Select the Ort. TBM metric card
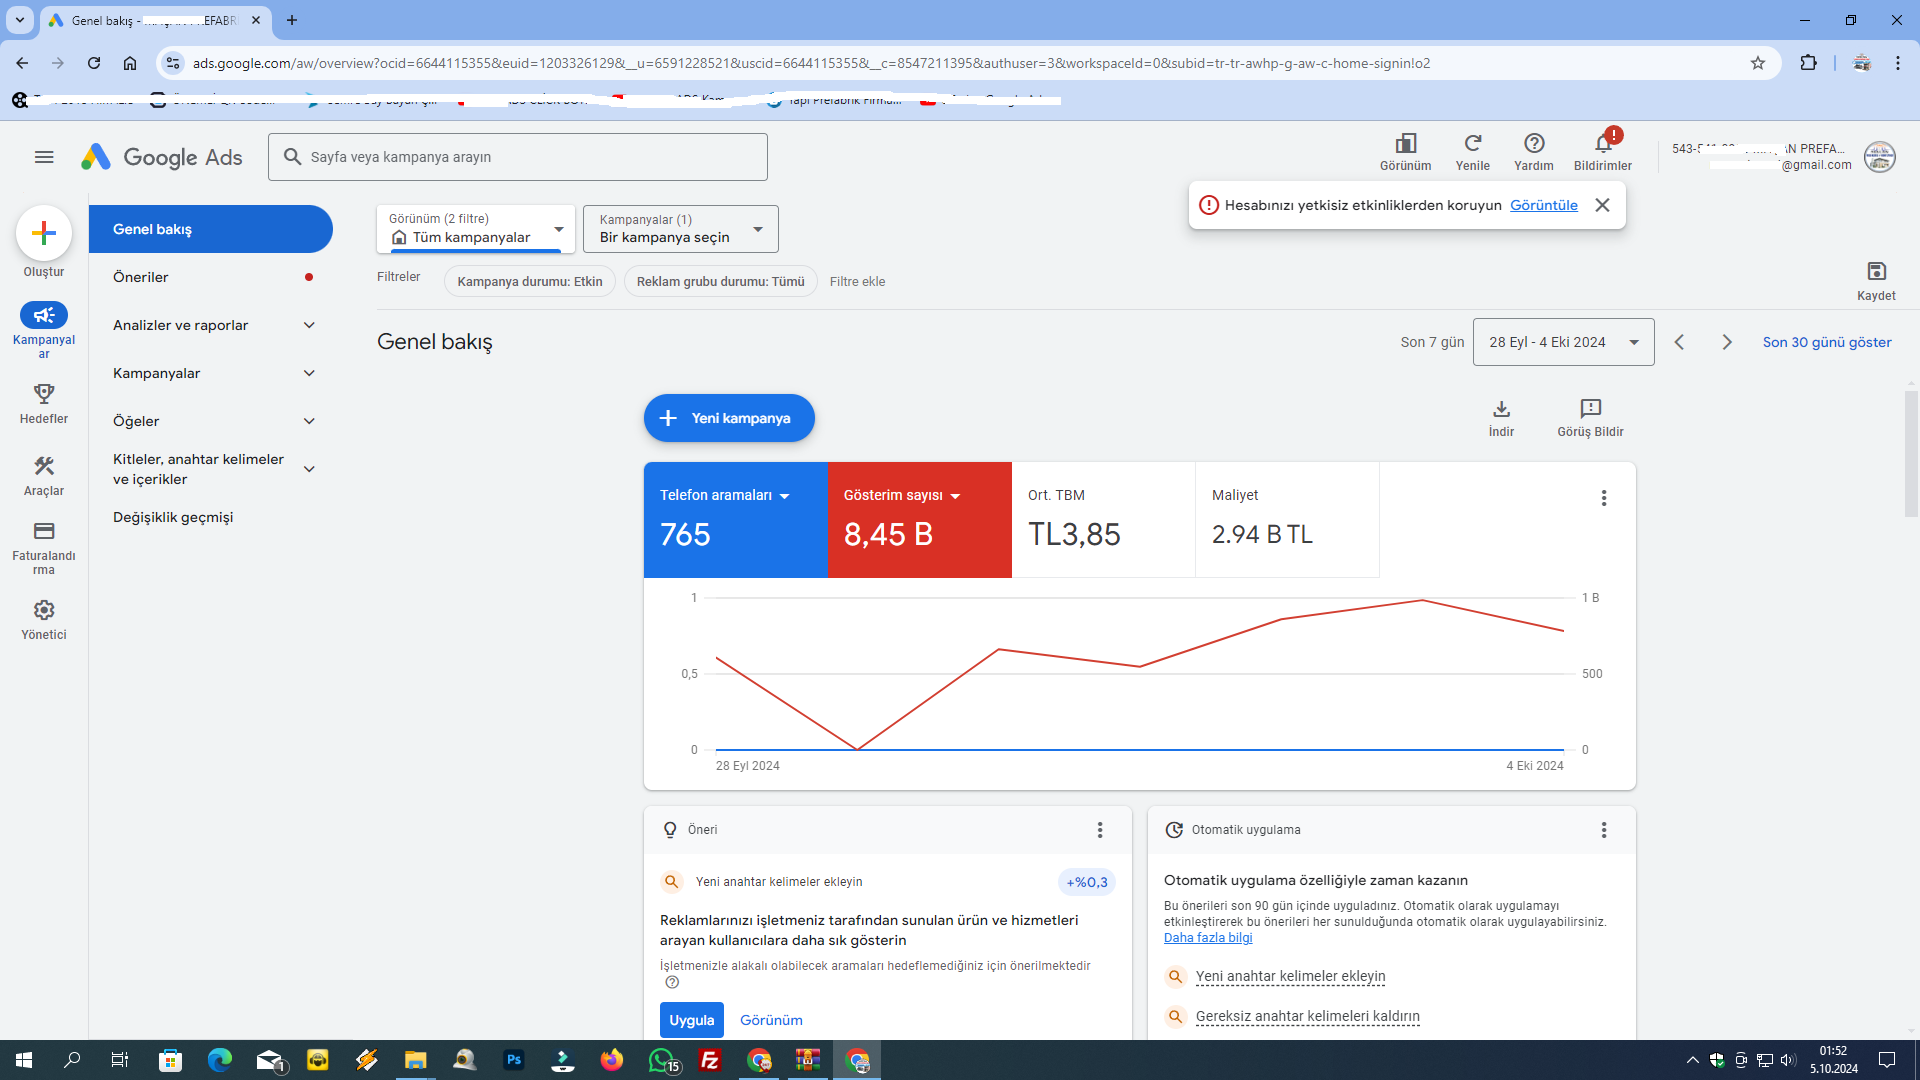Viewport: 1920px width, 1080px height. tap(1103, 520)
